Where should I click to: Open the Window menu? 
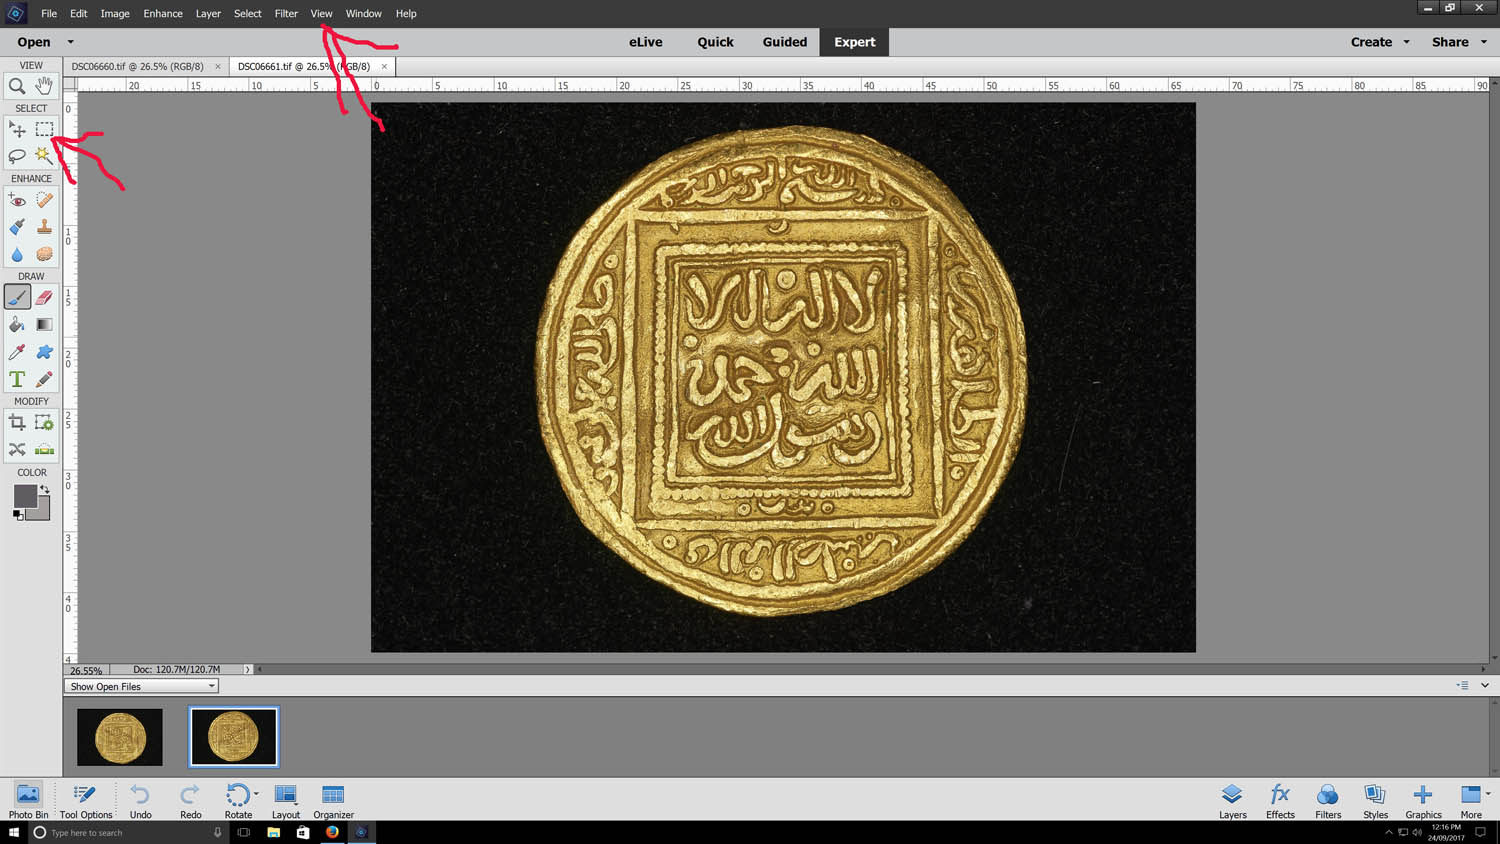(364, 14)
